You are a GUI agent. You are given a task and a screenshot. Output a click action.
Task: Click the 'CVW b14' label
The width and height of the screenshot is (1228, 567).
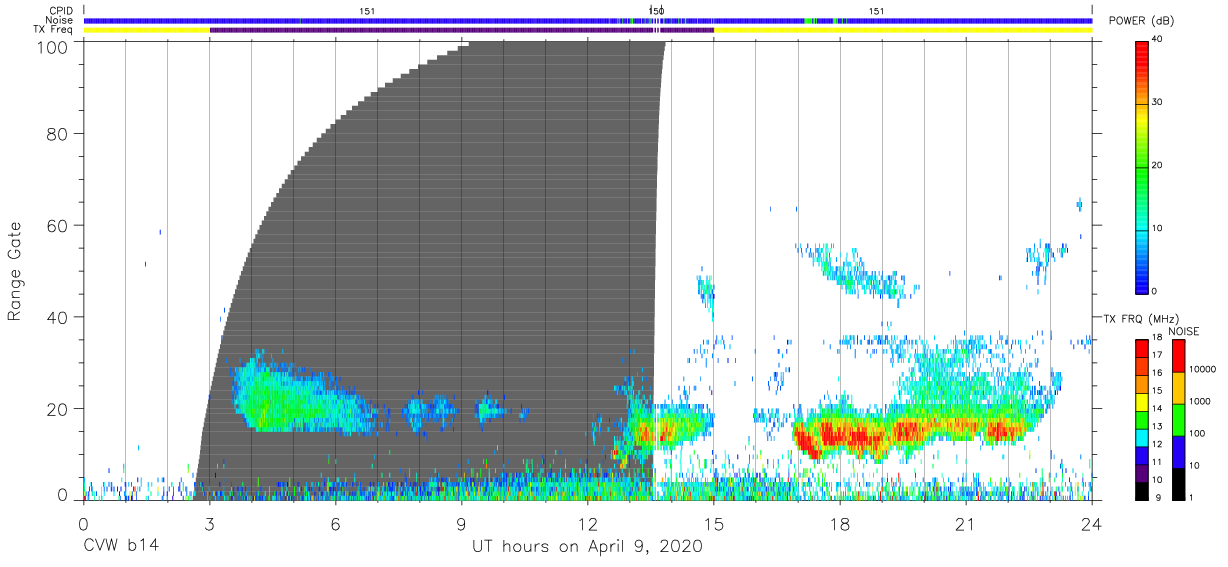tap(122, 547)
